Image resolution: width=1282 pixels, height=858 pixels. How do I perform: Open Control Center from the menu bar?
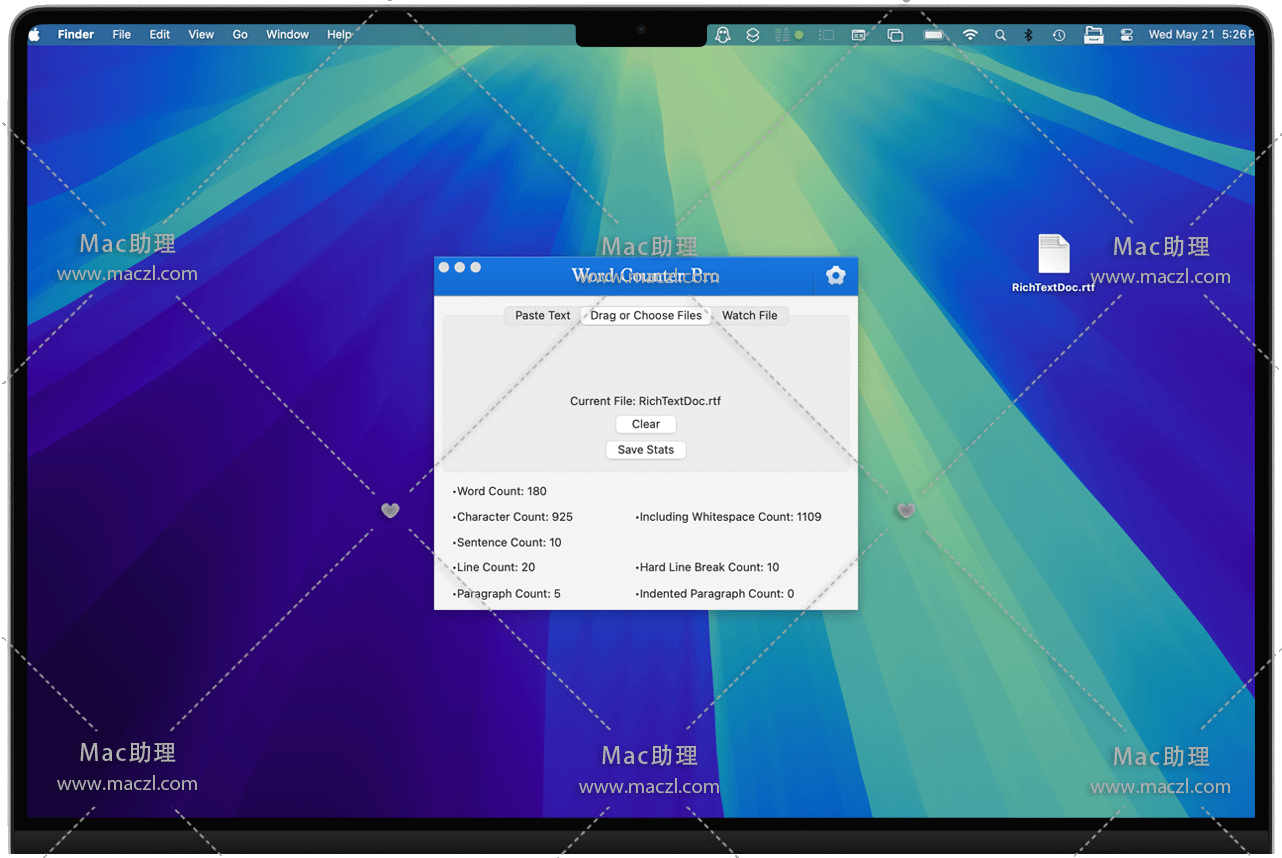1127,34
